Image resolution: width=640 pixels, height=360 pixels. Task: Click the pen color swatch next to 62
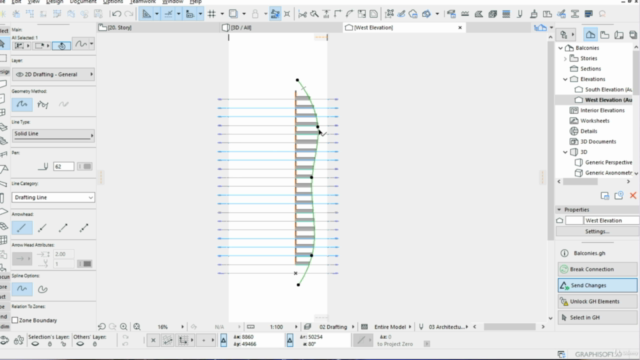pos(85,167)
